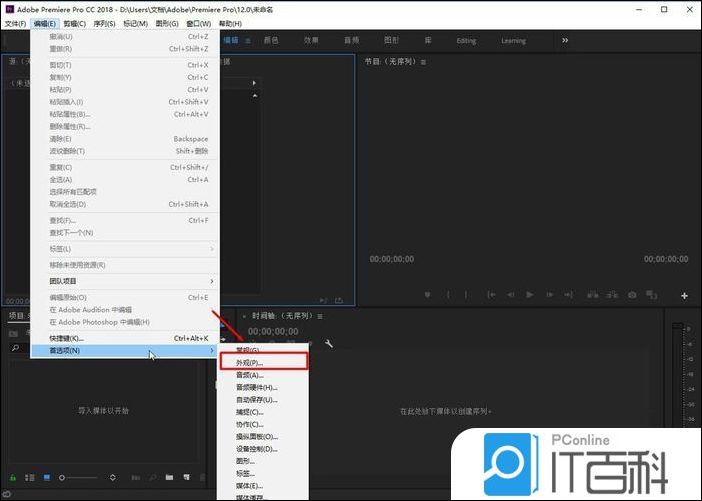Image resolution: width=702 pixels, height=501 pixels.
Task: Toggle the project read-only lock icon
Action: click(x=13, y=478)
